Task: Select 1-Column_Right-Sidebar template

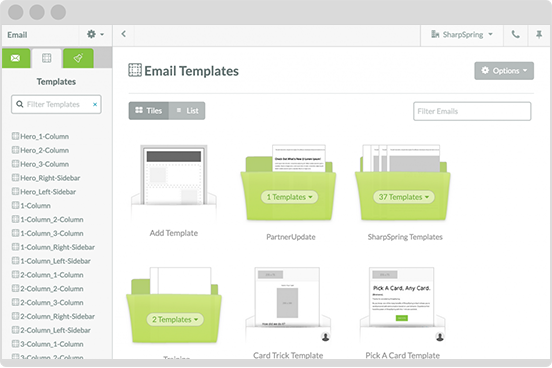Action: point(54,247)
